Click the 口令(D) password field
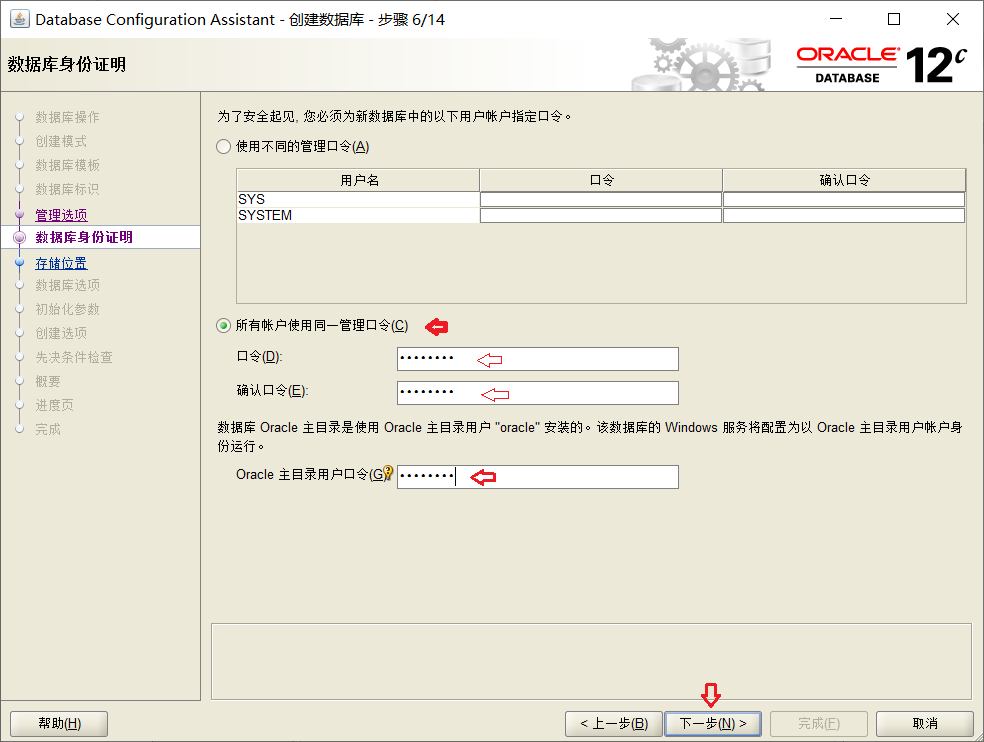The image size is (984, 742). [538, 359]
